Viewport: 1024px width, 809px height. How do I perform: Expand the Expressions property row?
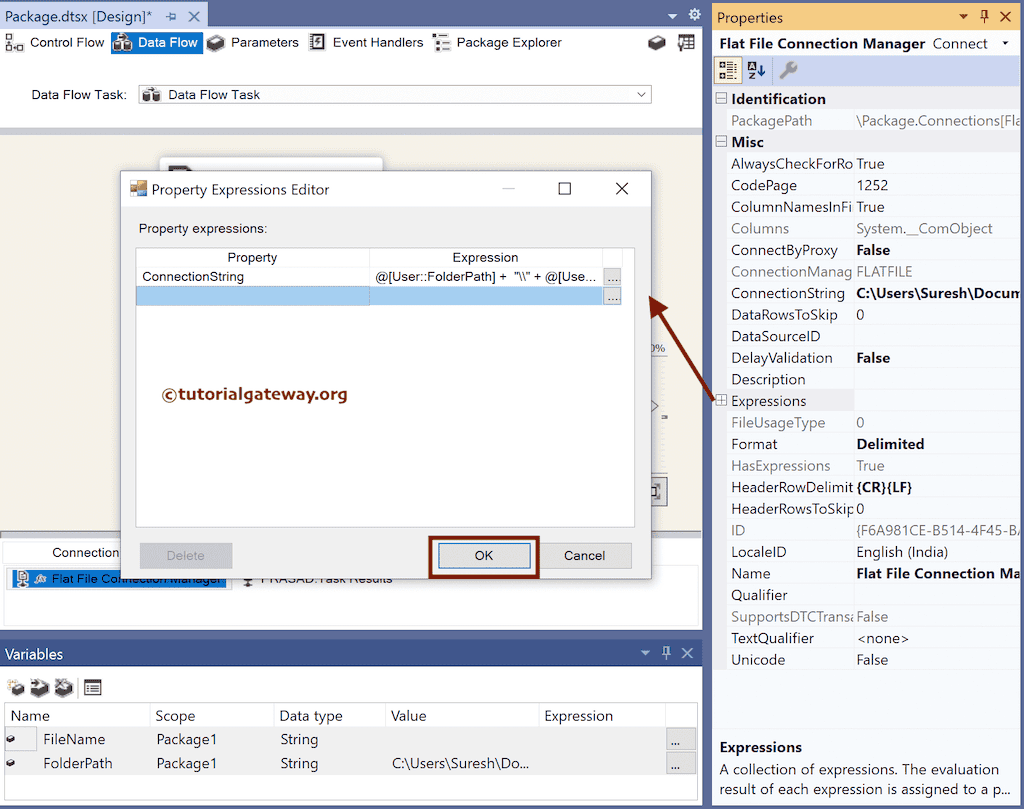coord(720,400)
